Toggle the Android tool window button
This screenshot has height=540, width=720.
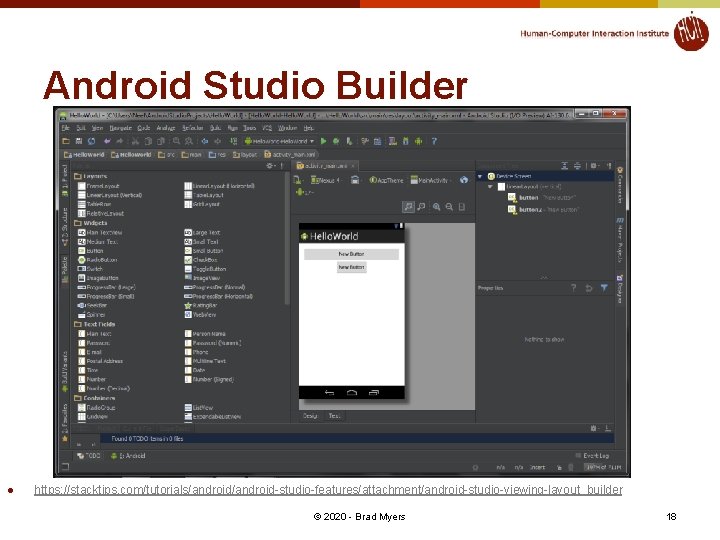click(x=128, y=456)
